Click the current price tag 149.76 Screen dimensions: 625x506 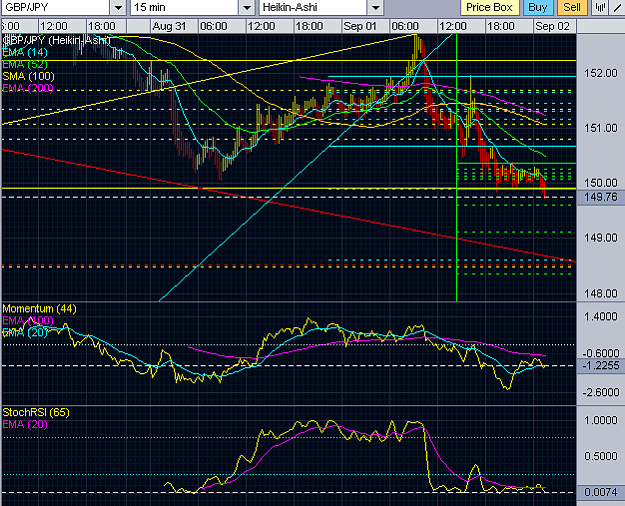tap(600, 197)
